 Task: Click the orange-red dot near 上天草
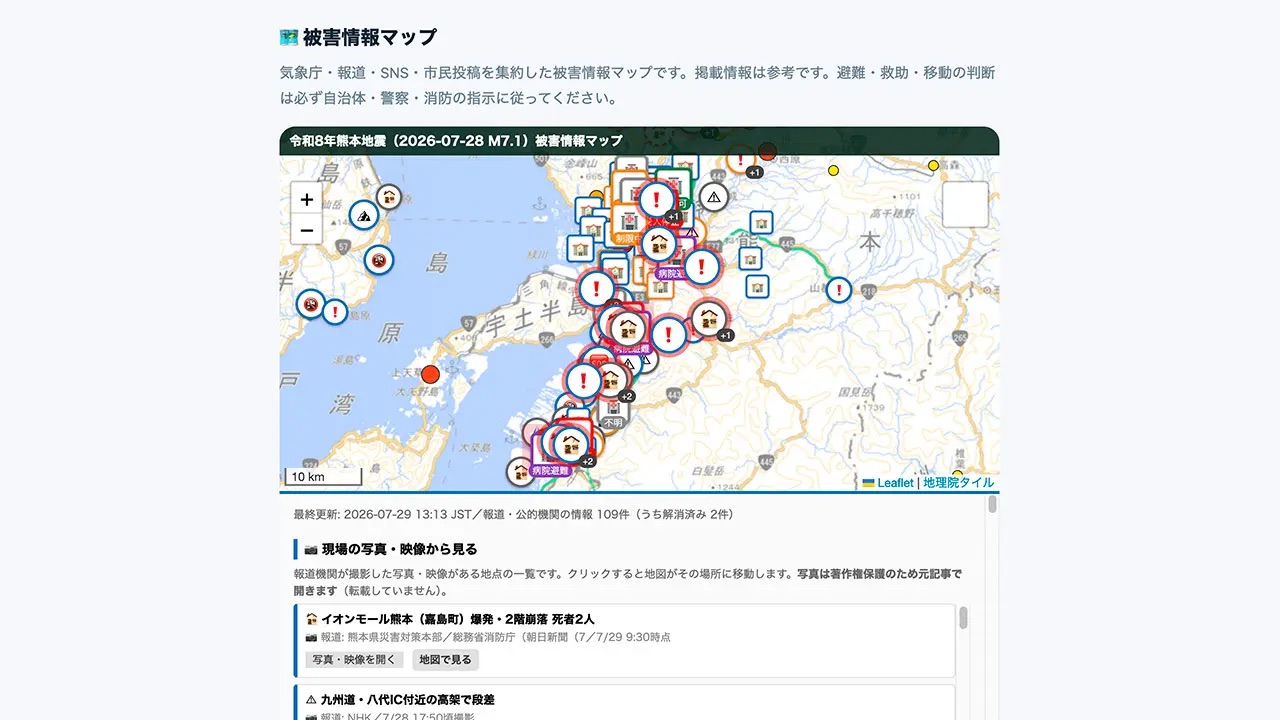(430, 374)
